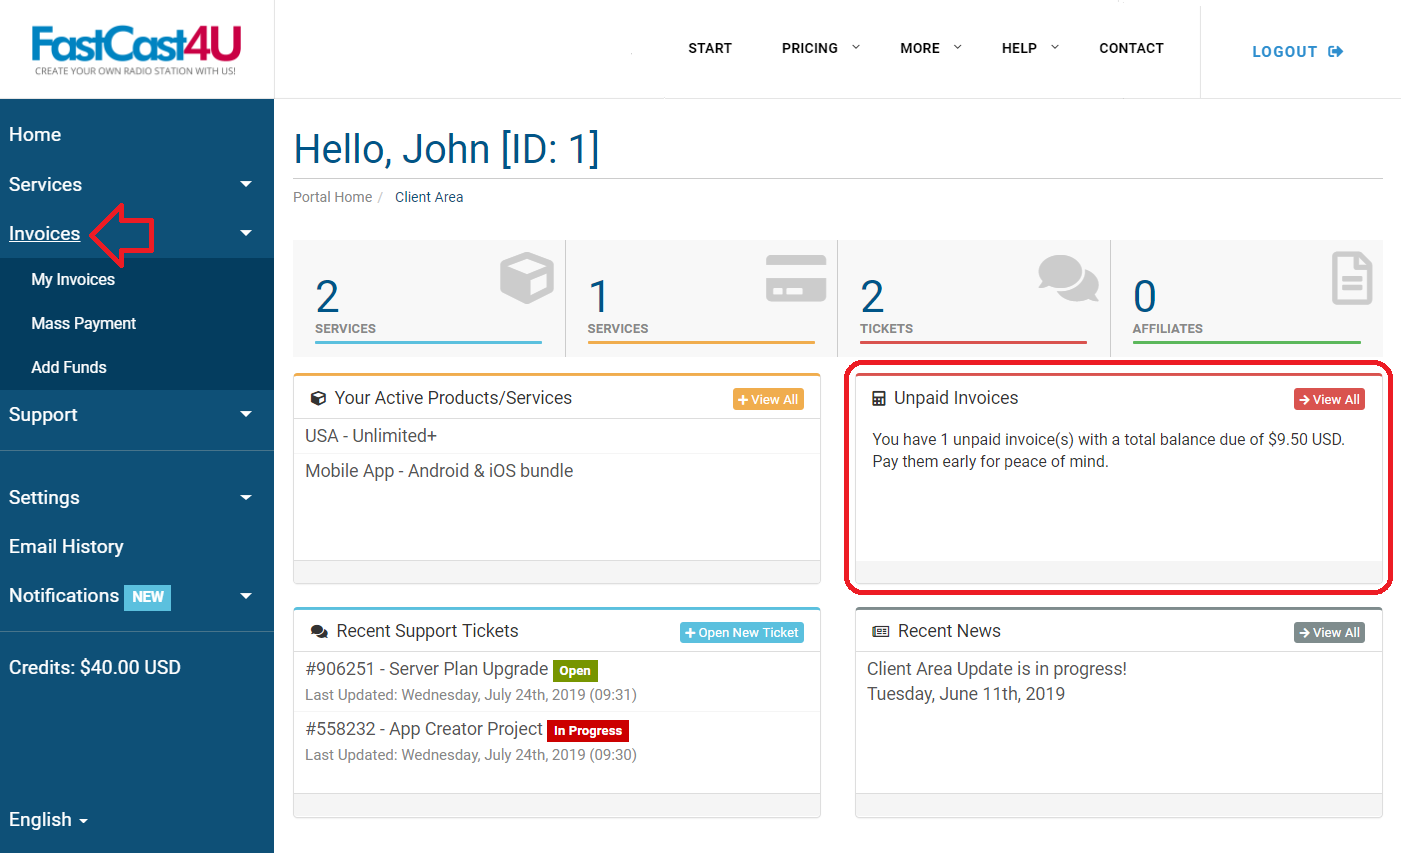Image resolution: width=1401 pixels, height=853 pixels.
Task: Collapse the Invoices sidebar menu arrow
Action: pos(246,233)
